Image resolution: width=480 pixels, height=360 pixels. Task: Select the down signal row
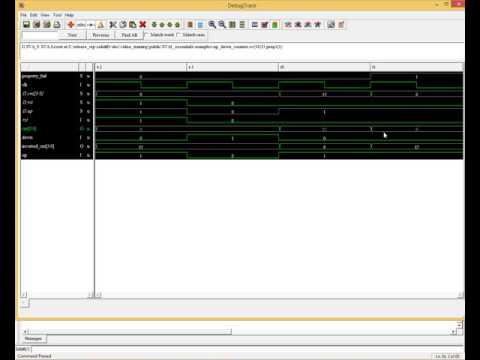[57, 138]
